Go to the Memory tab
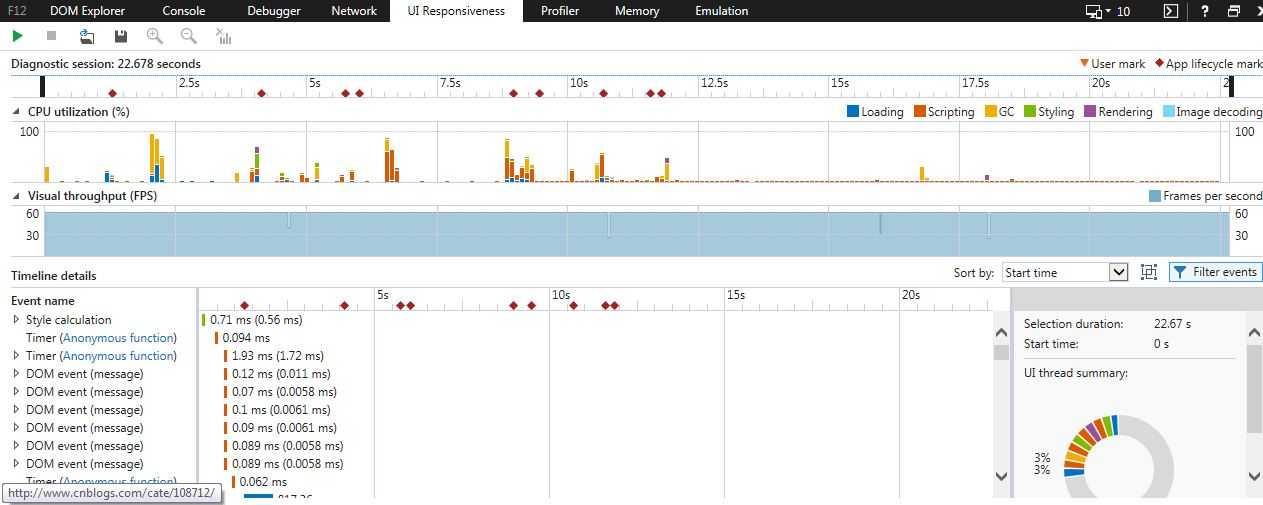This screenshot has height=505, width=1263. point(637,11)
